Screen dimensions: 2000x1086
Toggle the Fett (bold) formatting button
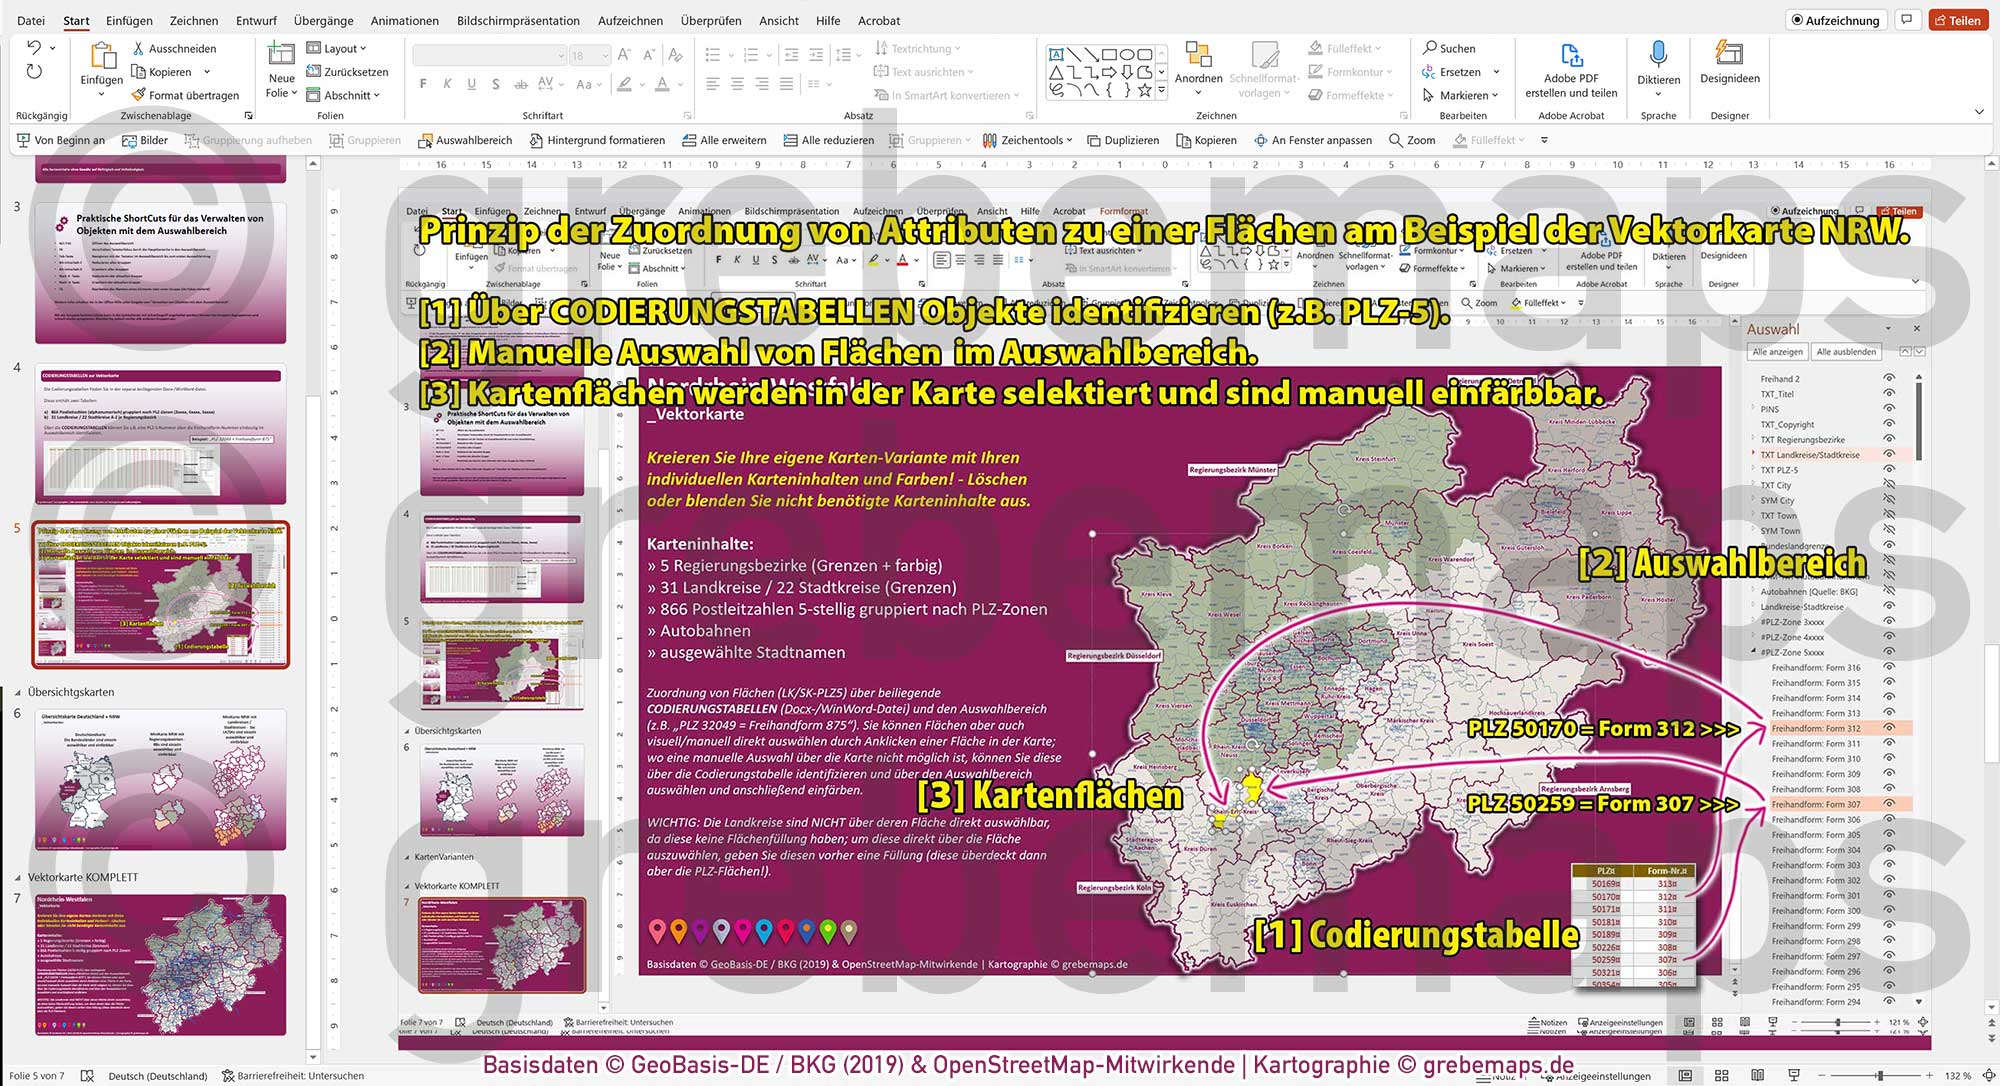[426, 86]
